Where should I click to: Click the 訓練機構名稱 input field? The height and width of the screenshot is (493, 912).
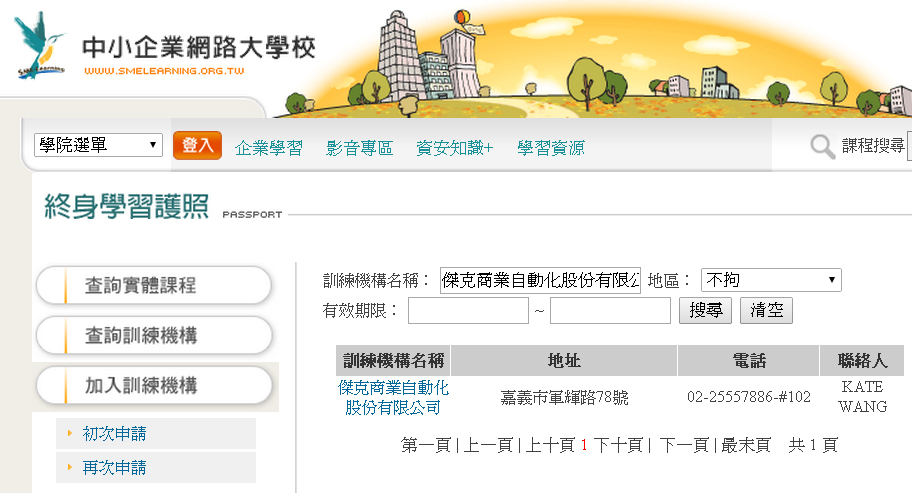point(540,280)
